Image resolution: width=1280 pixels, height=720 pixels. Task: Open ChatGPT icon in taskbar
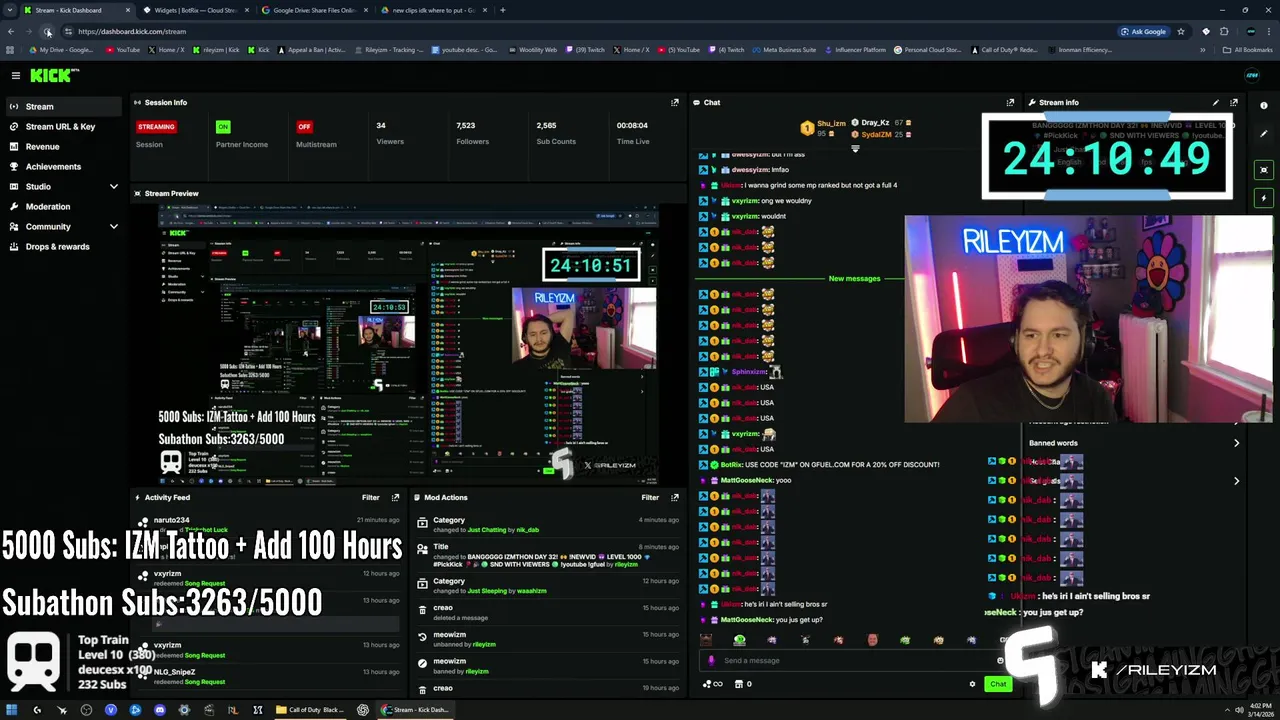pos(362,710)
